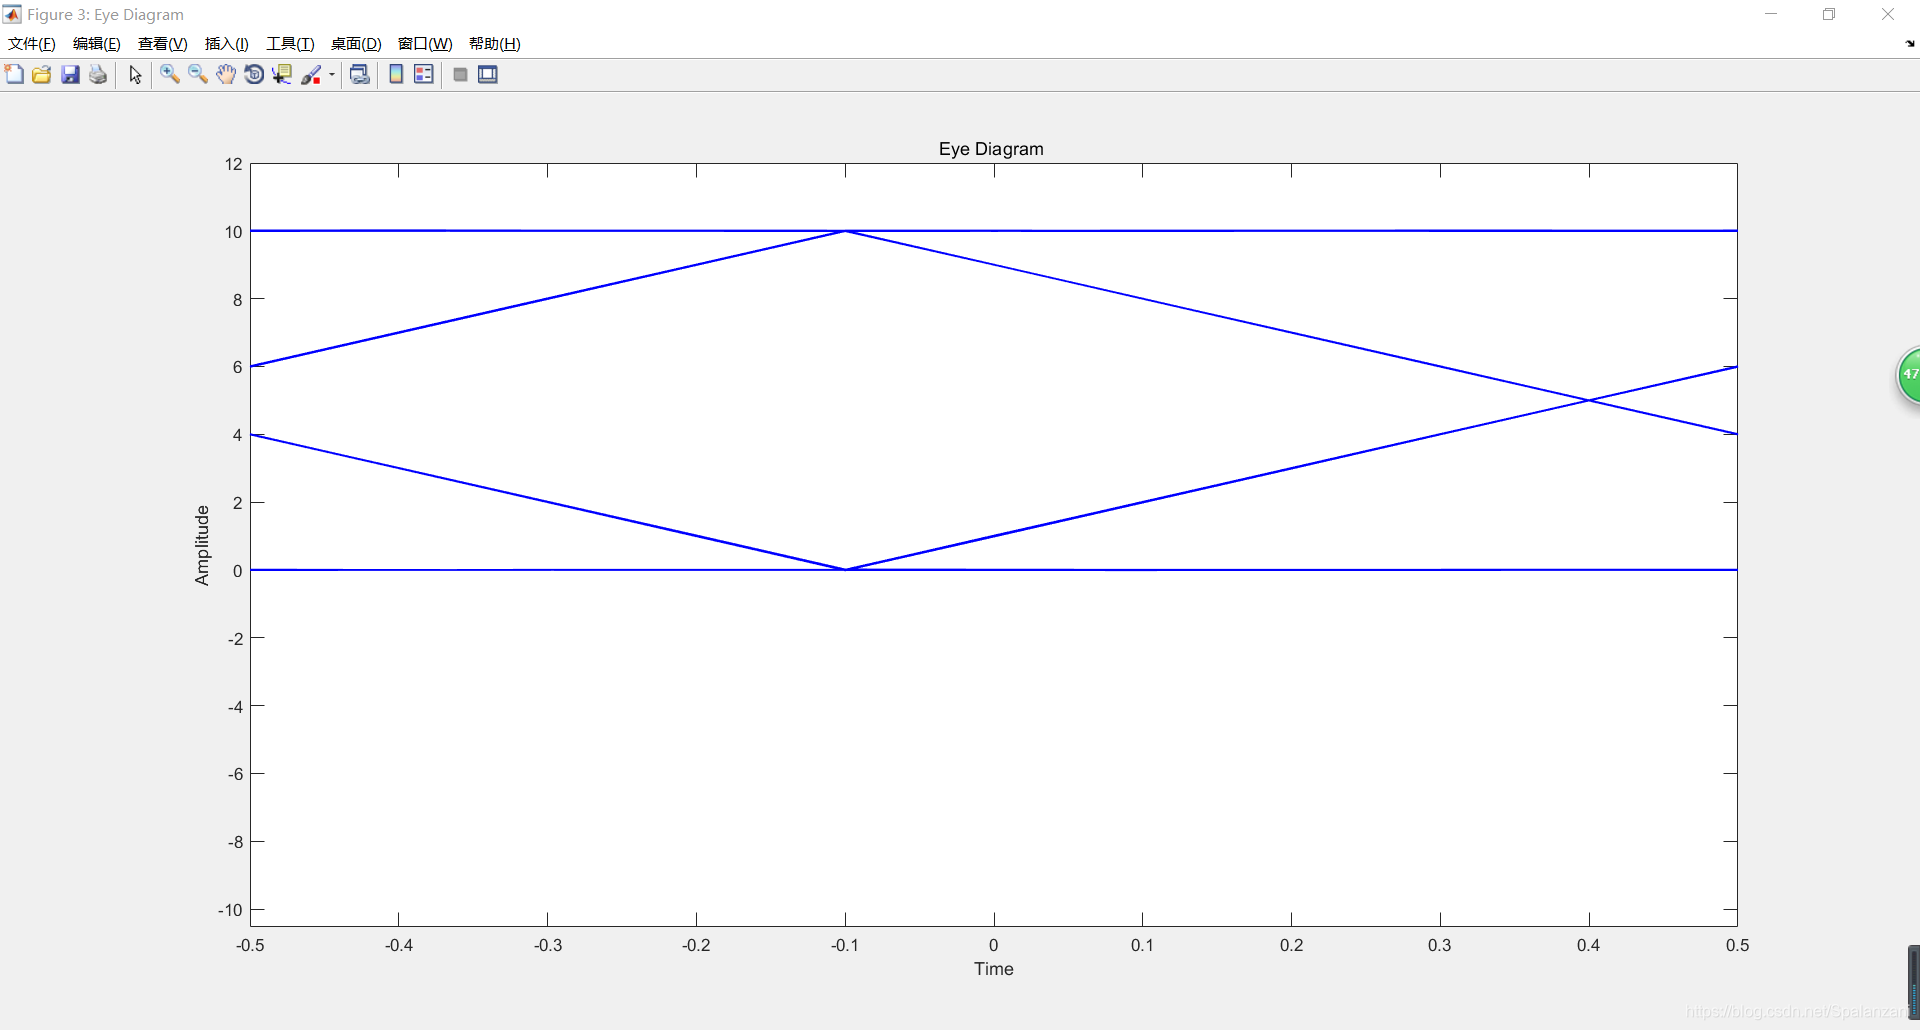The width and height of the screenshot is (1920, 1030).
Task: Click the 0.4 x-axis tick label
Action: [x=1589, y=945]
